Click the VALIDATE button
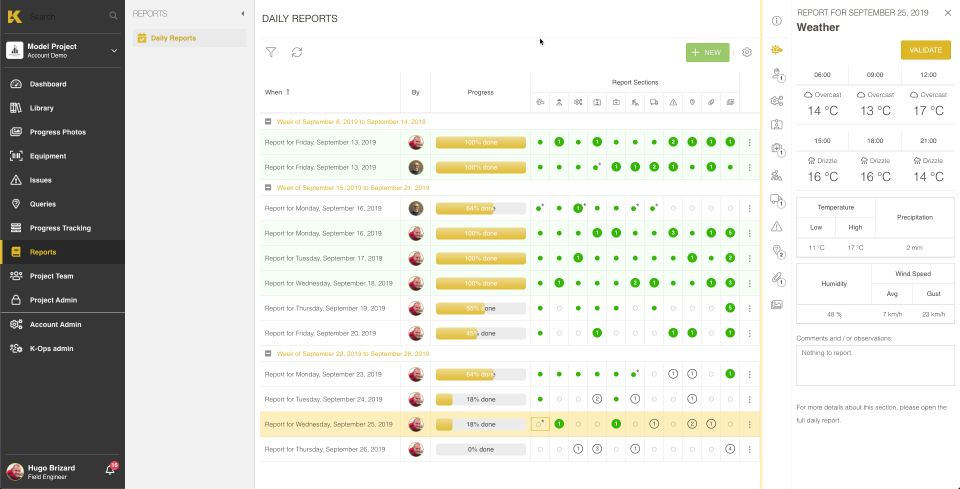 pyautogui.click(x=925, y=50)
